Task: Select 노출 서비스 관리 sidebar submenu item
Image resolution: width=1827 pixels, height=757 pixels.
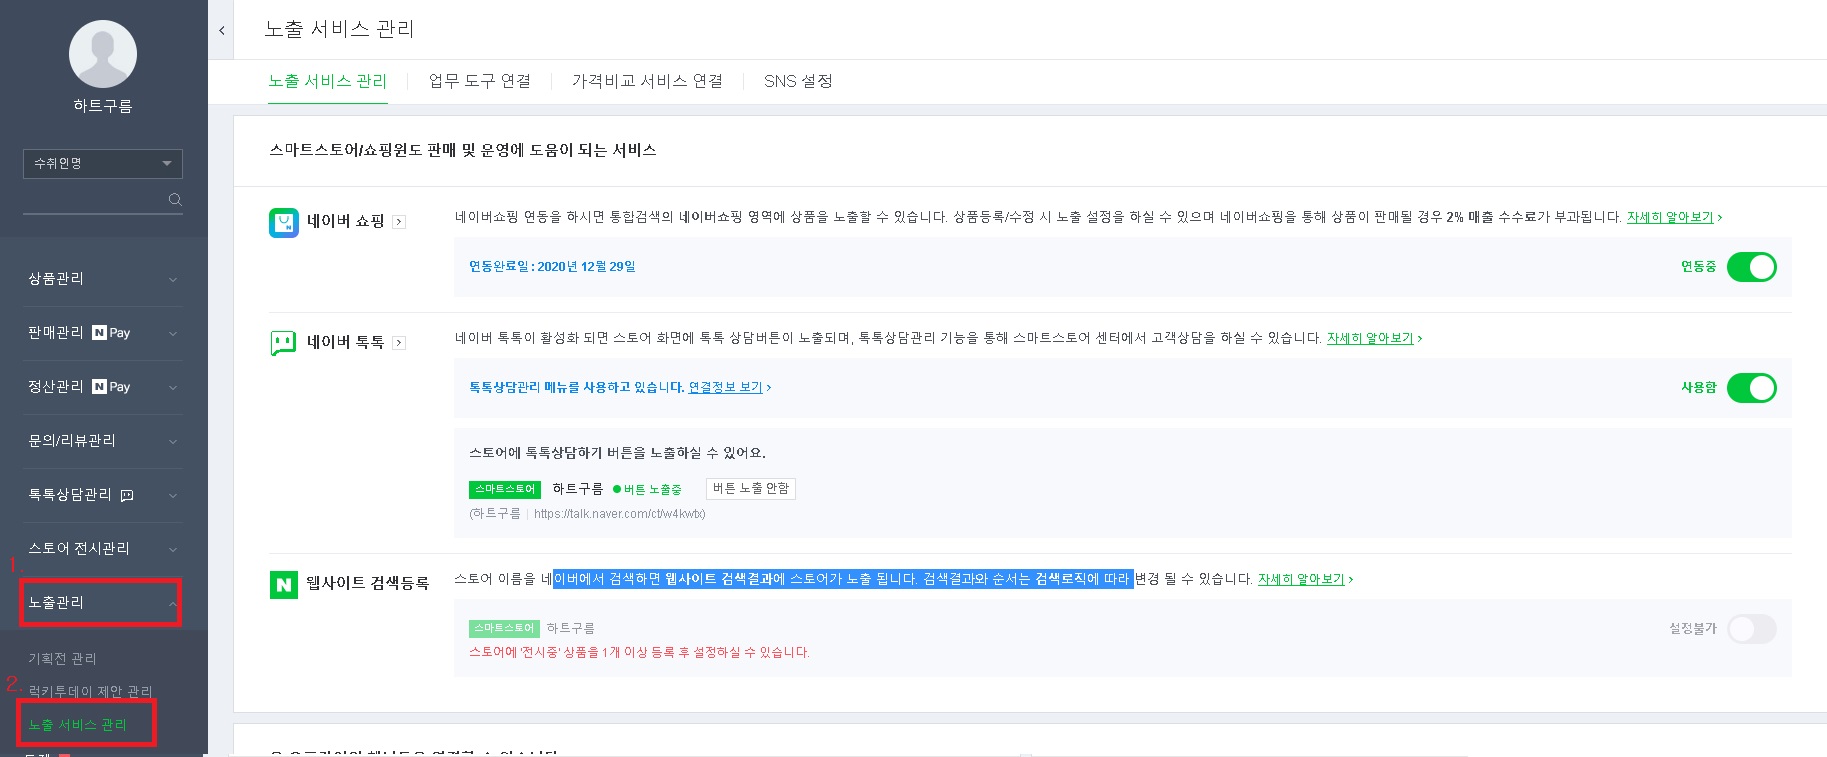Action: pyautogui.click(x=78, y=725)
